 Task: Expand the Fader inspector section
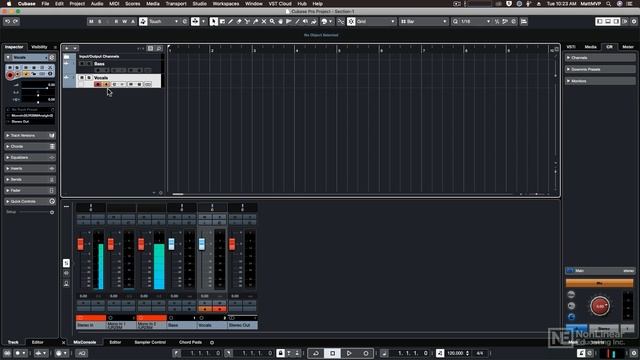click(x=30, y=191)
